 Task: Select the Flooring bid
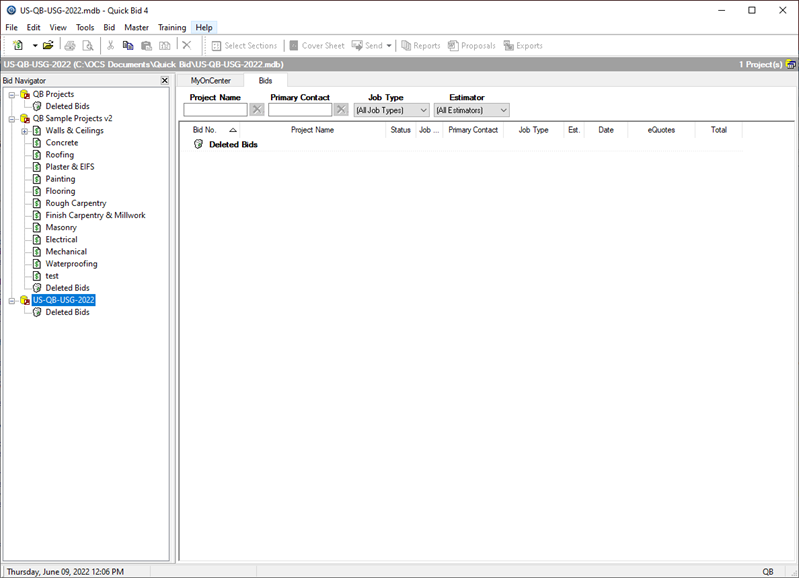[x=60, y=191]
